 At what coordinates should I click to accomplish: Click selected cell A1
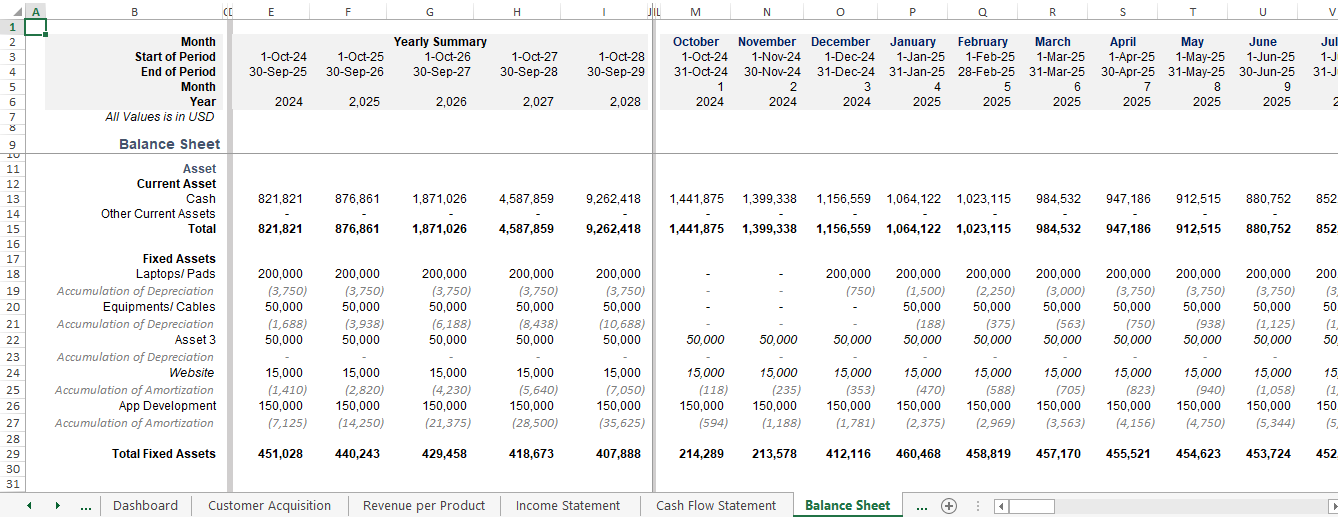[34, 27]
